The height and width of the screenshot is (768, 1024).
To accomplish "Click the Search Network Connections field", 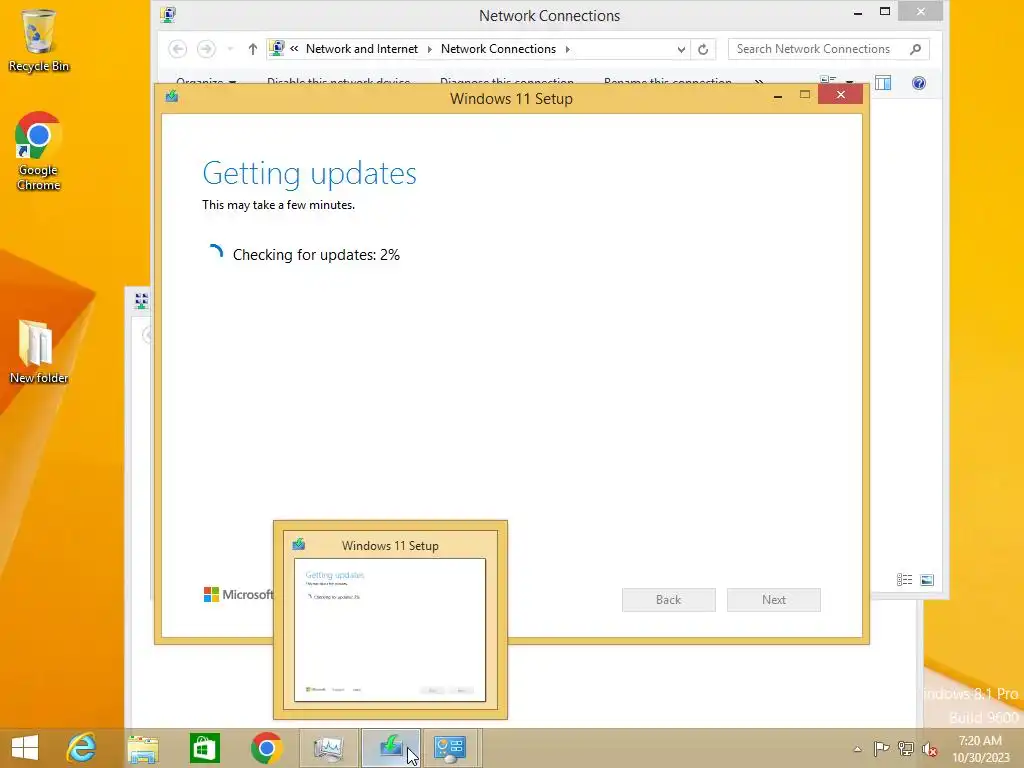I will click(828, 49).
